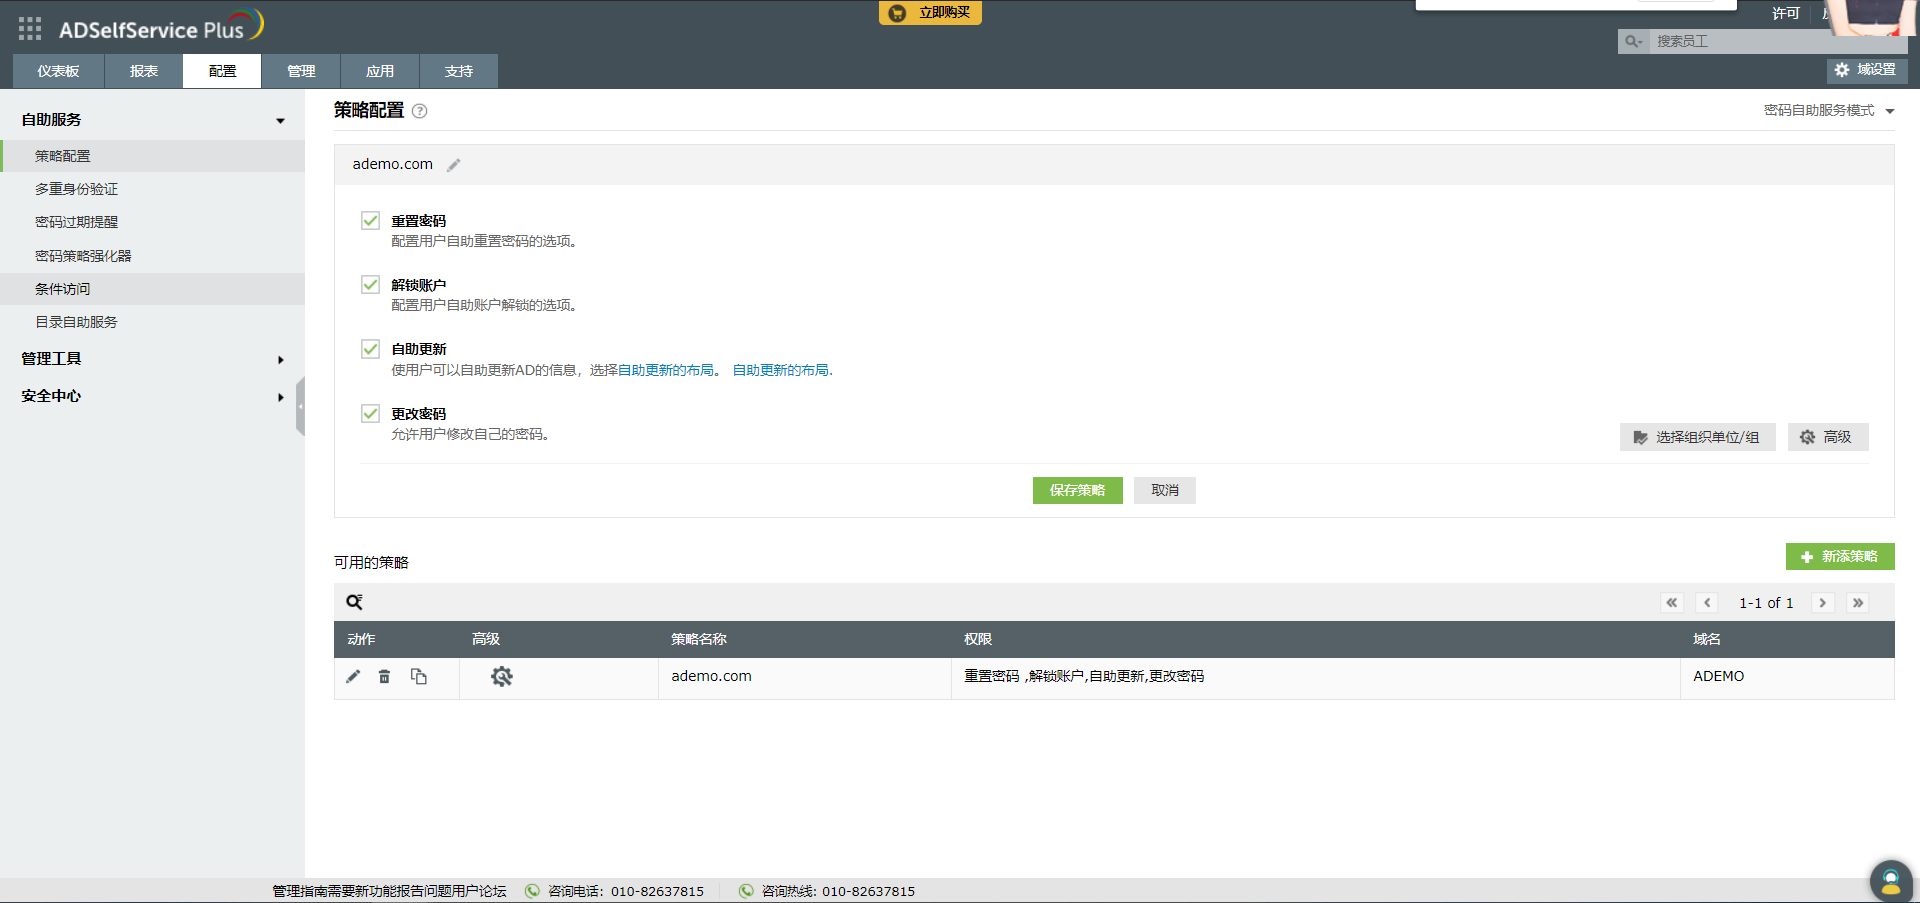Open the first 自助更新的布局 link
Image resolution: width=1920 pixels, height=903 pixels.
click(666, 370)
